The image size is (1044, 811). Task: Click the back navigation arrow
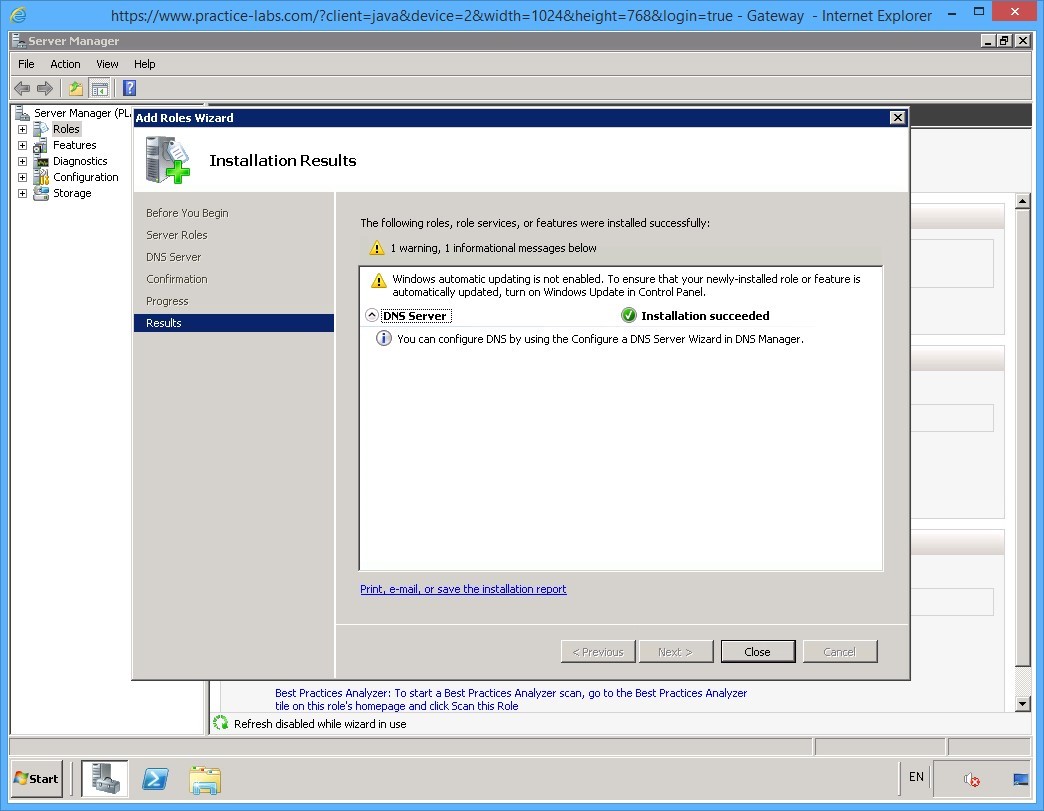coord(22,88)
